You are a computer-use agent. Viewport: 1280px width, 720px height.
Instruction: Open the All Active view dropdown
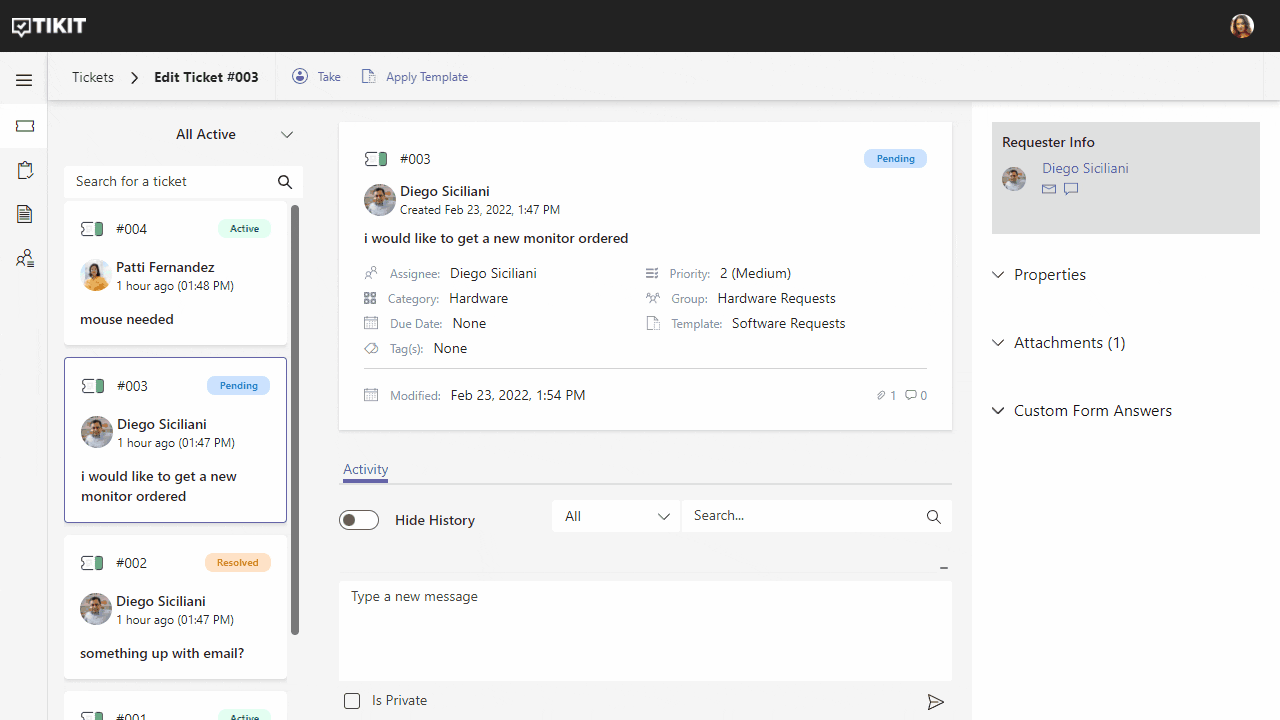pos(234,135)
